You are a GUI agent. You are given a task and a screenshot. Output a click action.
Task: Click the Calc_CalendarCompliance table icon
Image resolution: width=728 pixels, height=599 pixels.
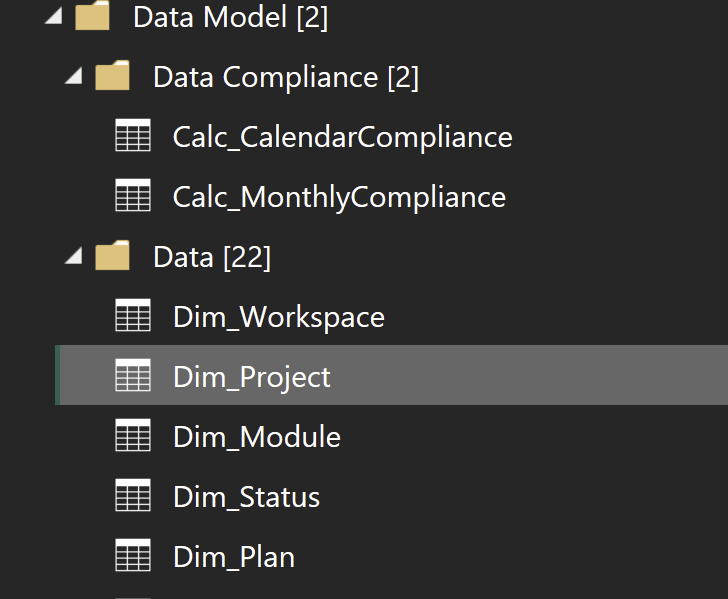[x=133, y=137]
